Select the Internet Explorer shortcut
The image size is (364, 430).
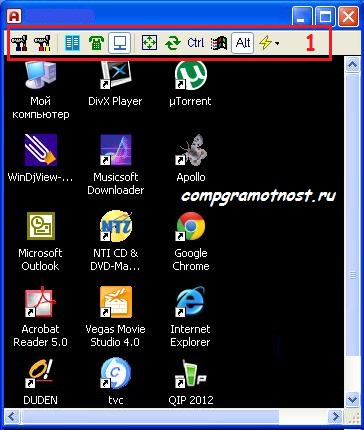pos(191,302)
